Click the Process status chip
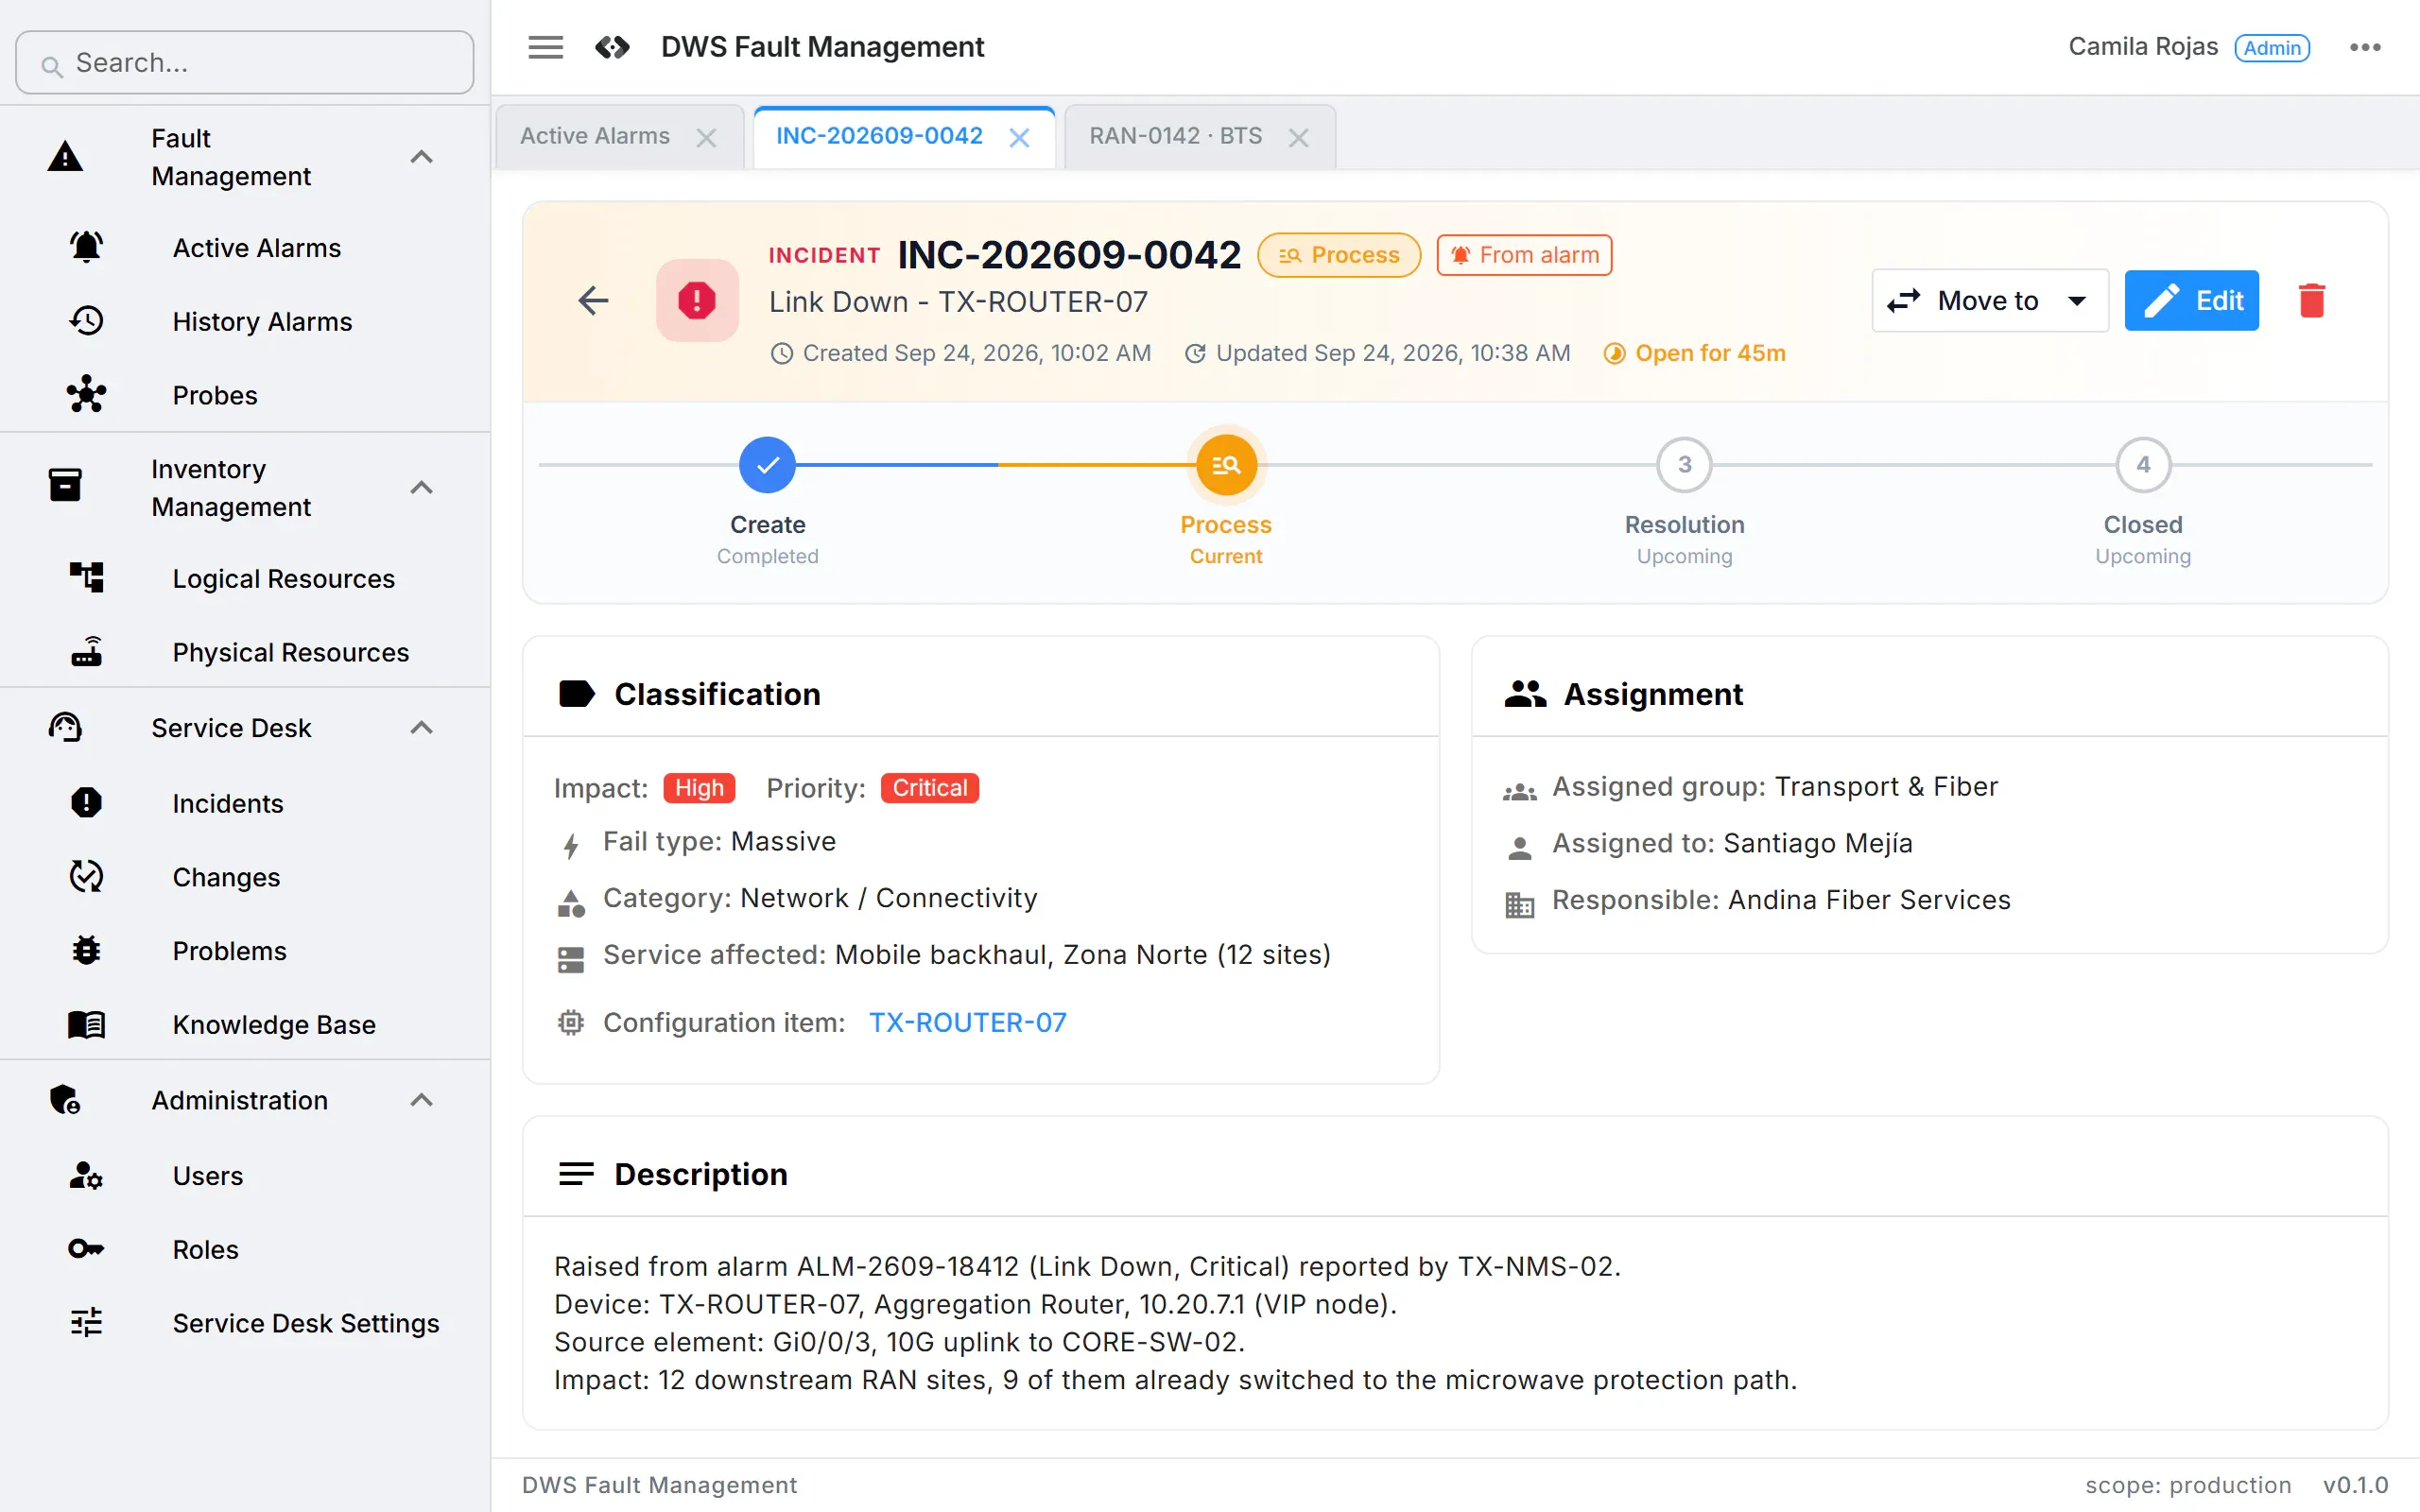This screenshot has height=1512, width=2420. pyautogui.click(x=1338, y=255)
